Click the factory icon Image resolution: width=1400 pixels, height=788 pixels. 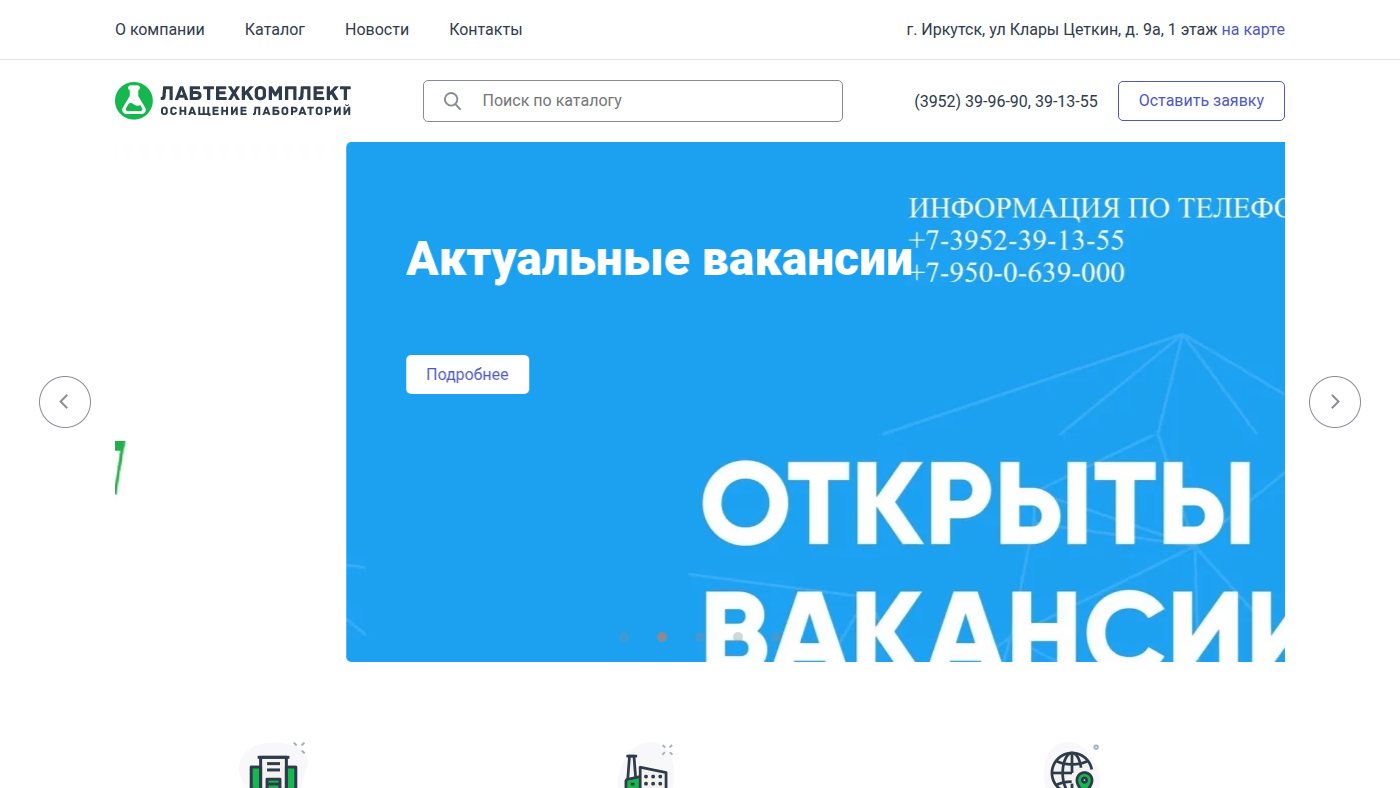(x=646, y=768)
